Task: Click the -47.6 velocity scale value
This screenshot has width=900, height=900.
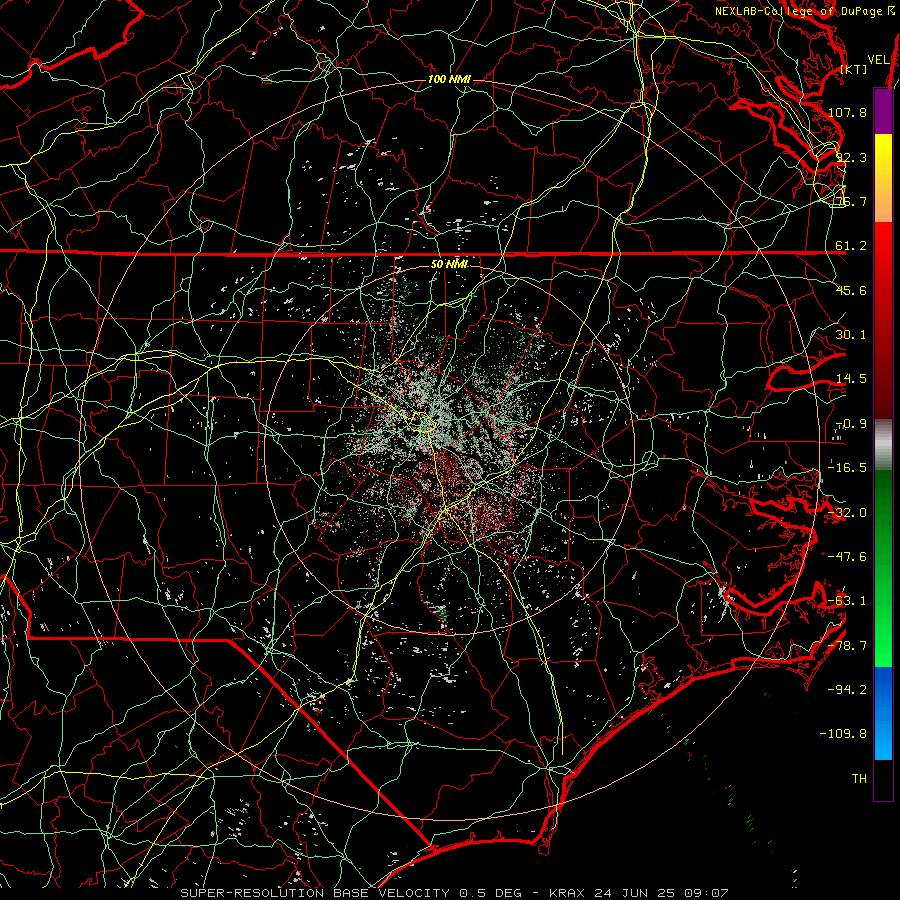Action: point(847,557)
